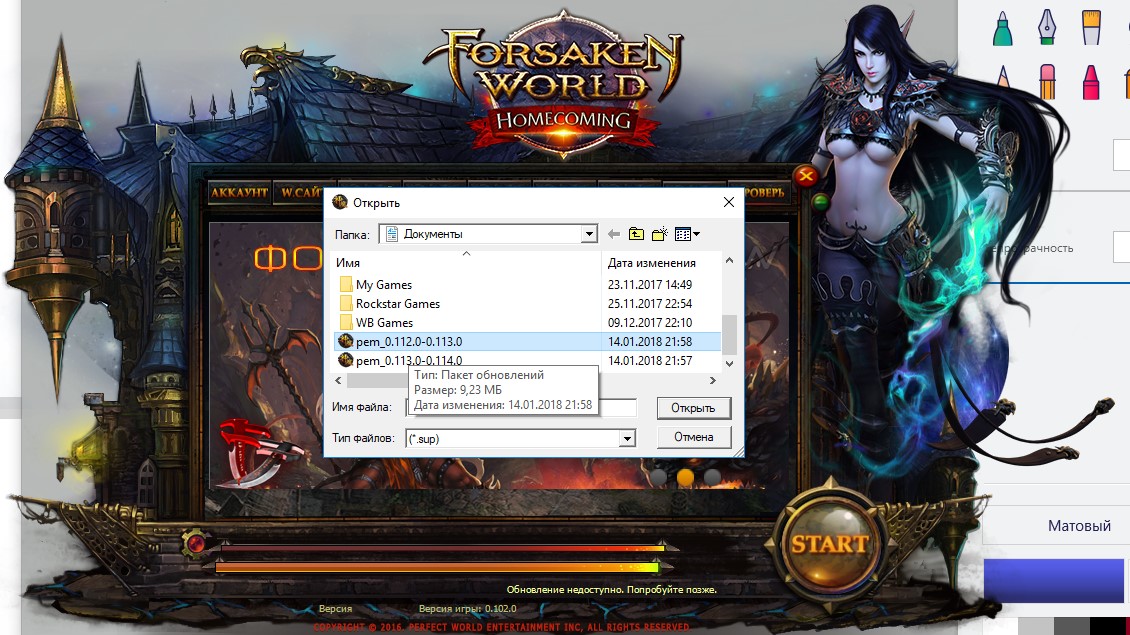Click the file list scroll-down arrow
The image size is (1130, 635).
coord(729,363)
